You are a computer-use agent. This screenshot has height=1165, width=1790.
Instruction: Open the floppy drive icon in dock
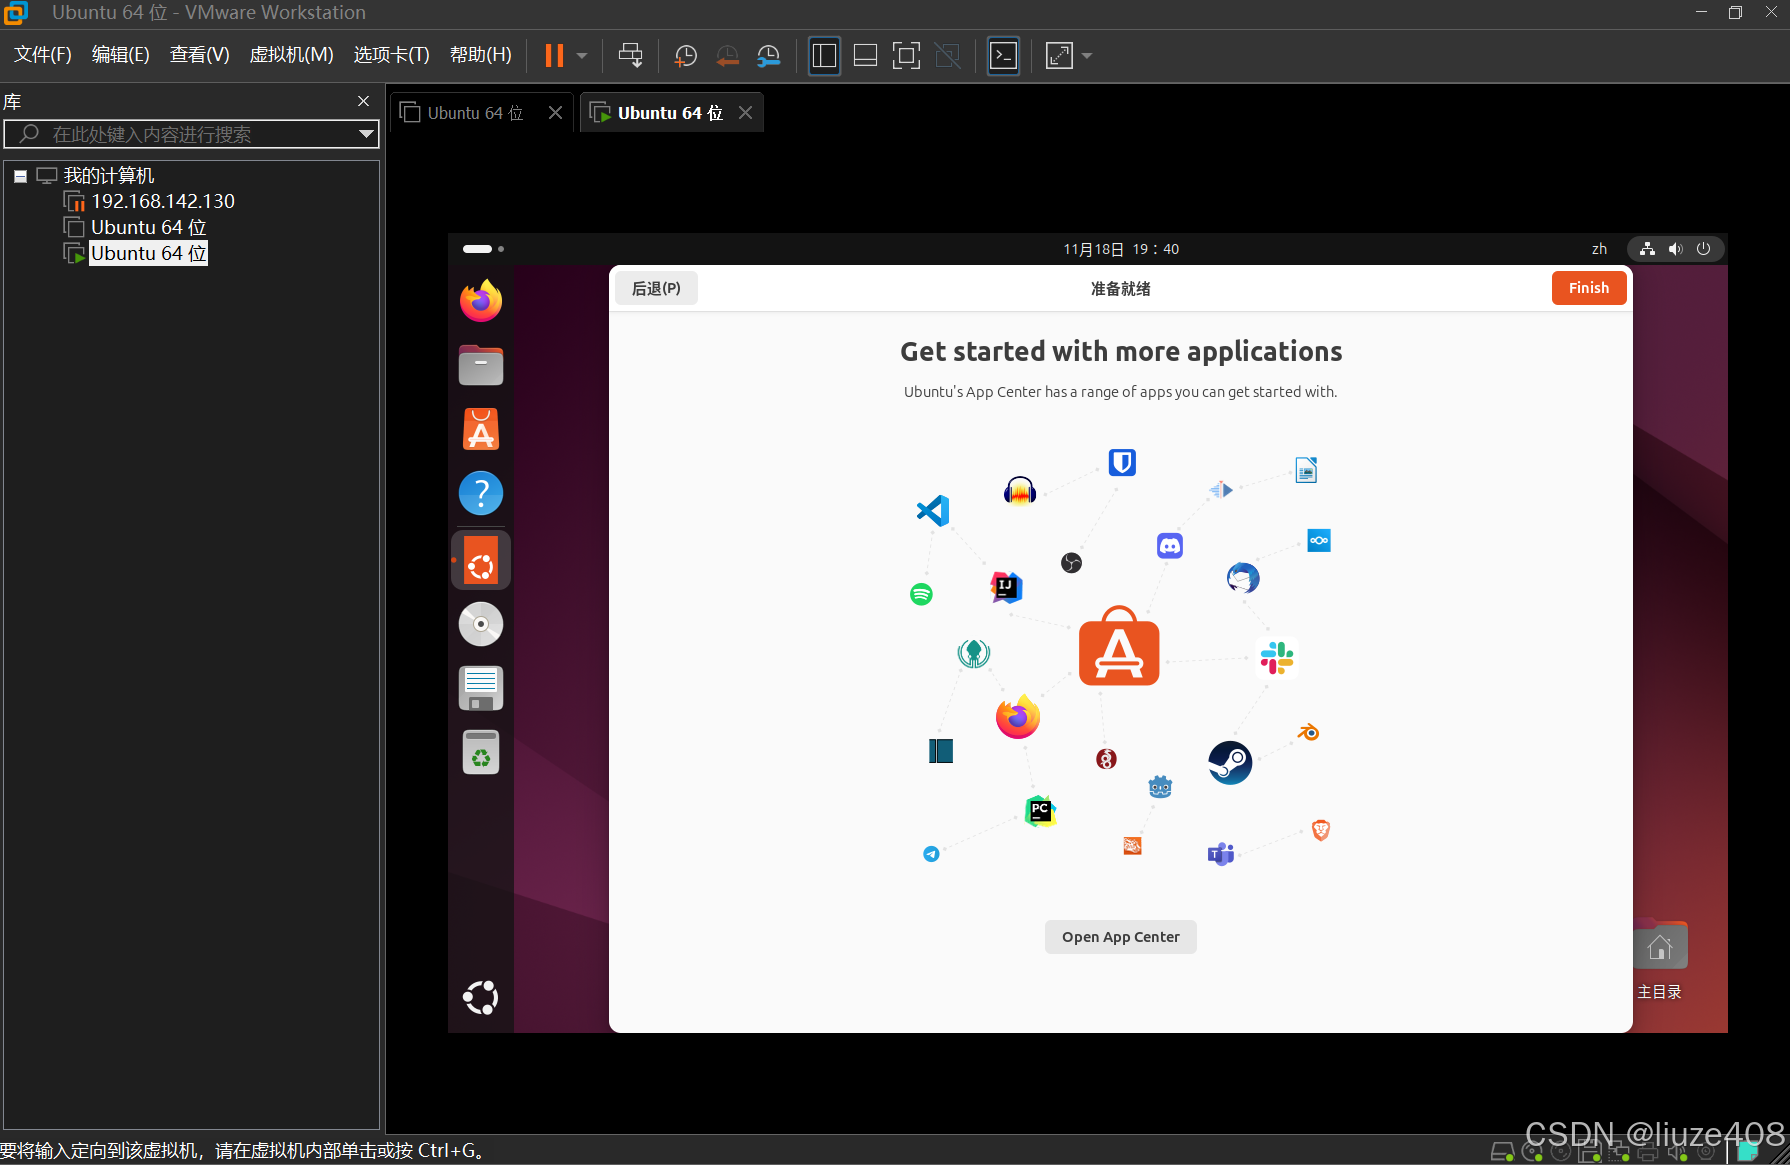(481, 688)
